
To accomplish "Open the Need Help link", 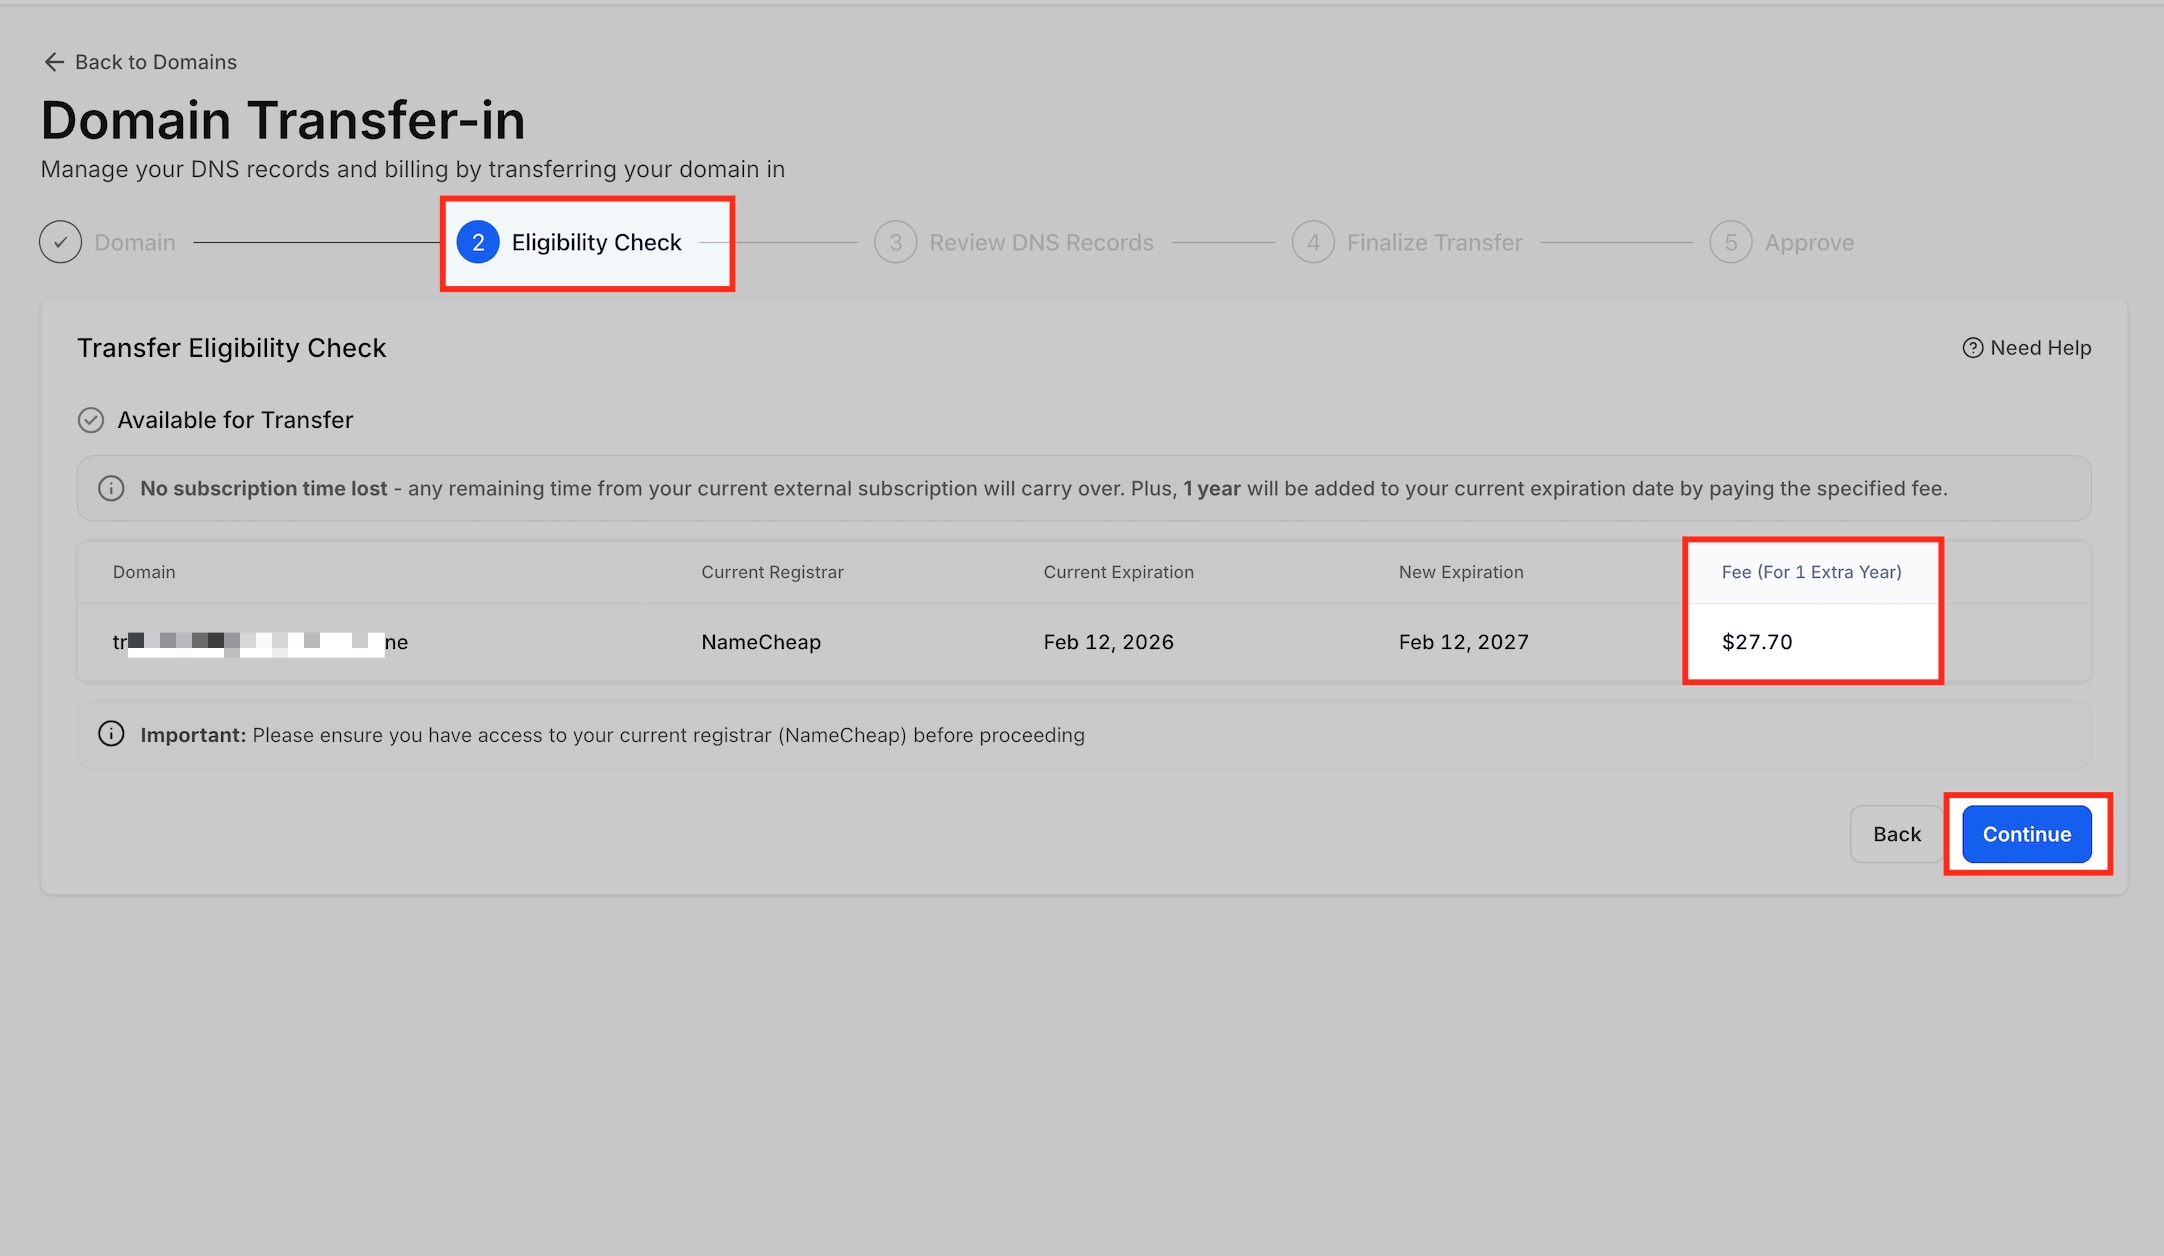I will pyautogui.click(x=2040, y=348).
